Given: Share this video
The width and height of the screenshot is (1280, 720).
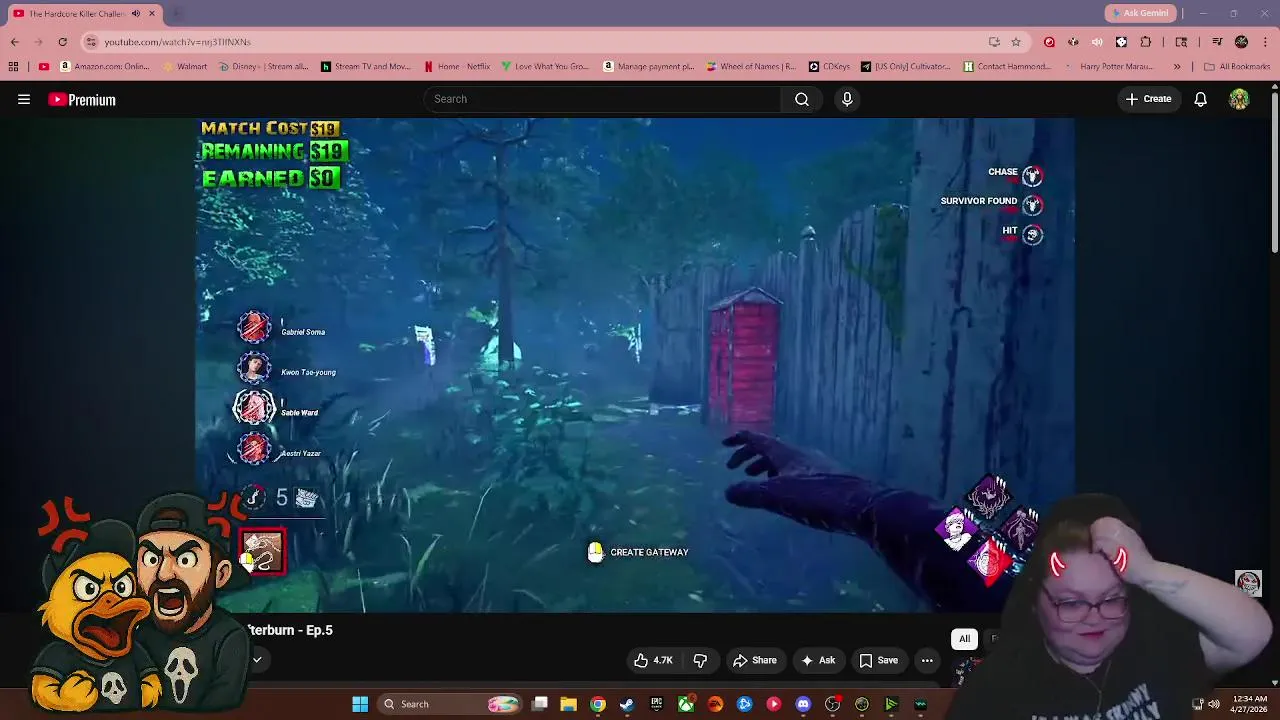Looking at the screenshot, I should click(755, 660).
